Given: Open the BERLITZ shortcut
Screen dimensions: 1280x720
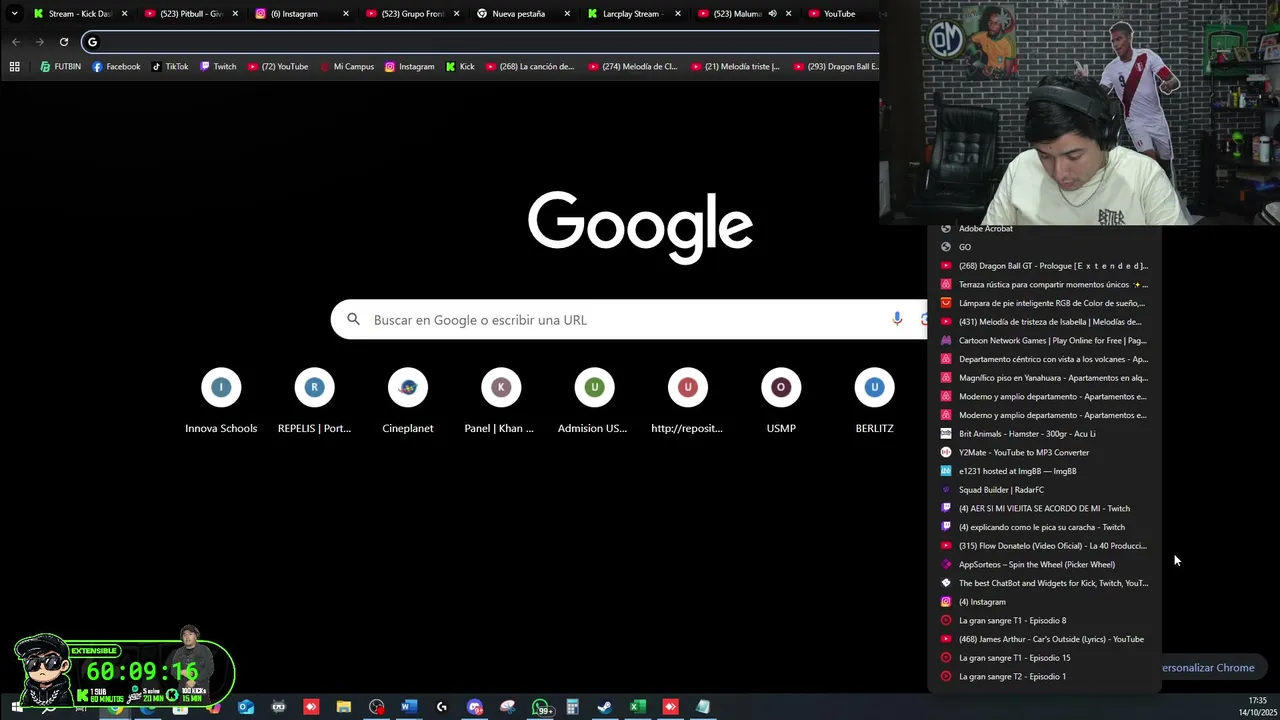Looking at the screenshot, I should coord(874,402).
